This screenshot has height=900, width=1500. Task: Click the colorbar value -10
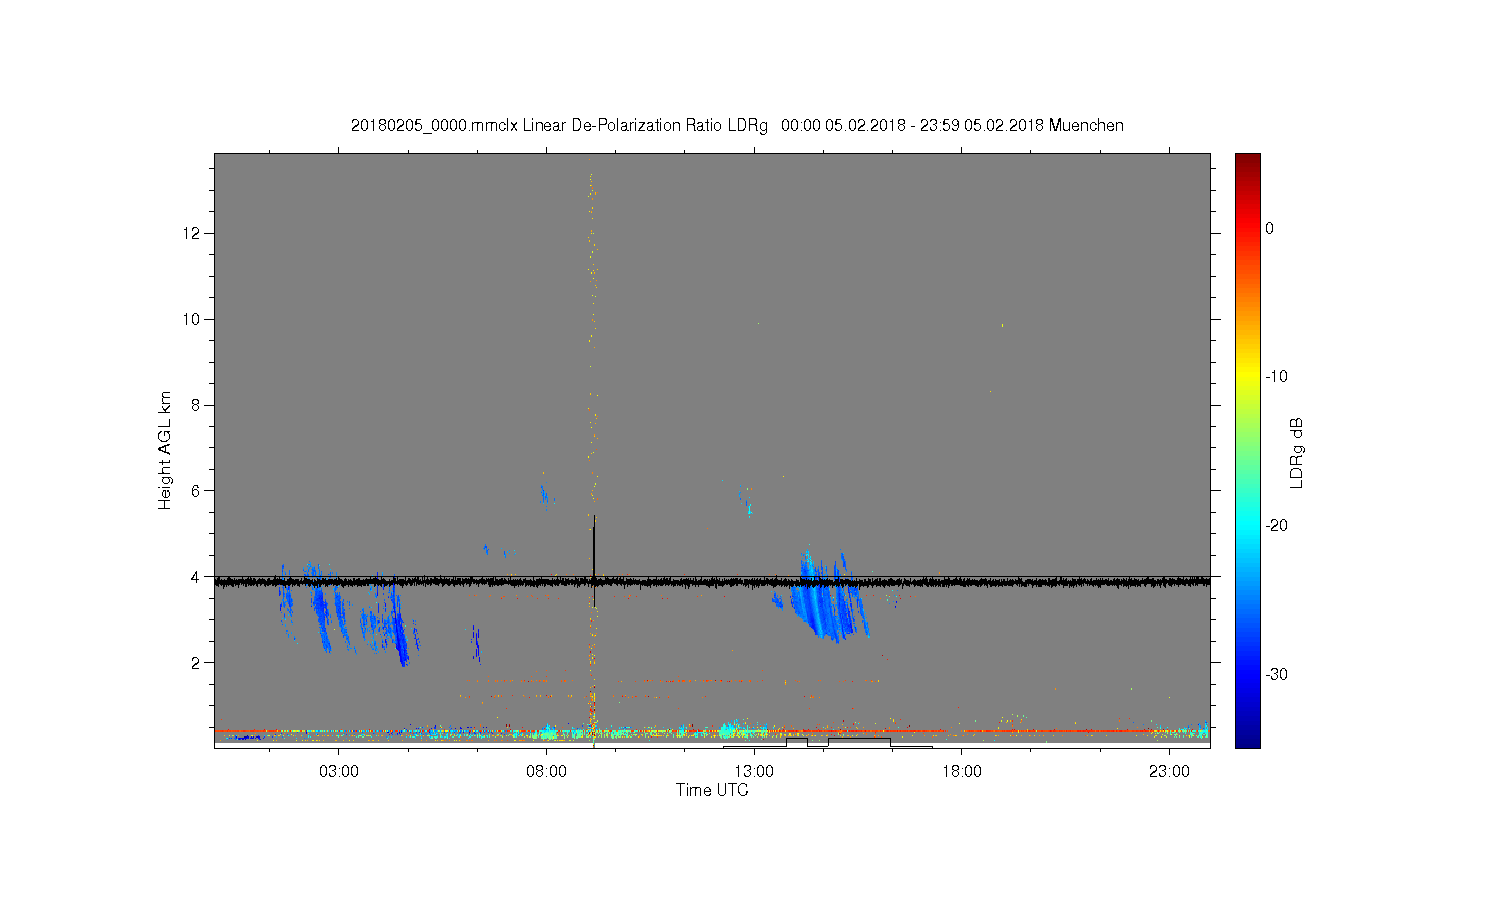1276,377
